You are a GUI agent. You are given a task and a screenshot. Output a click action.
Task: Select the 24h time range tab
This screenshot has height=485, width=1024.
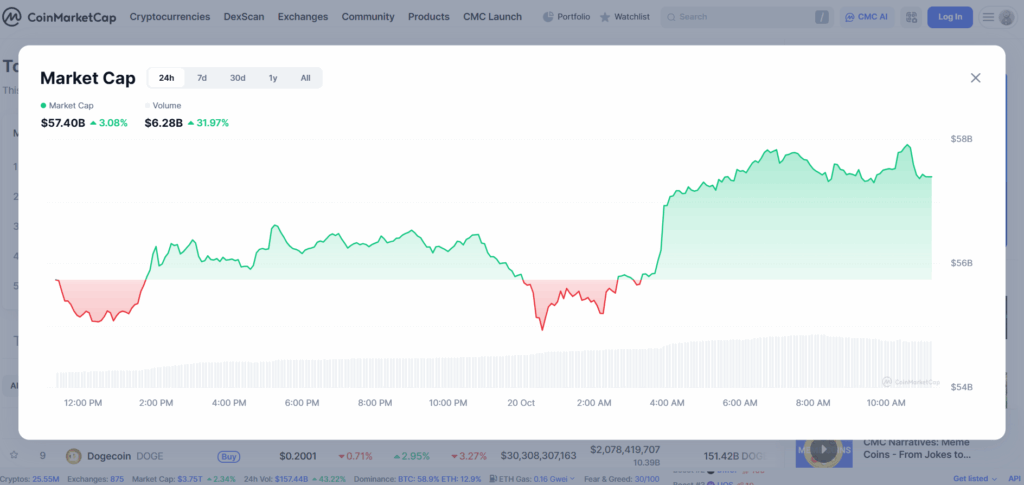click(x=167, y=78)
